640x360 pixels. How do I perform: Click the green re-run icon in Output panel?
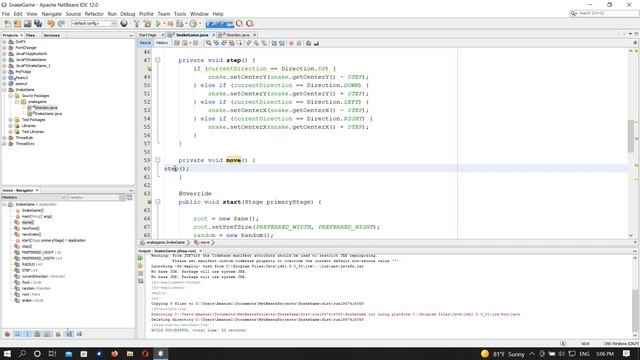pos(140,258)
